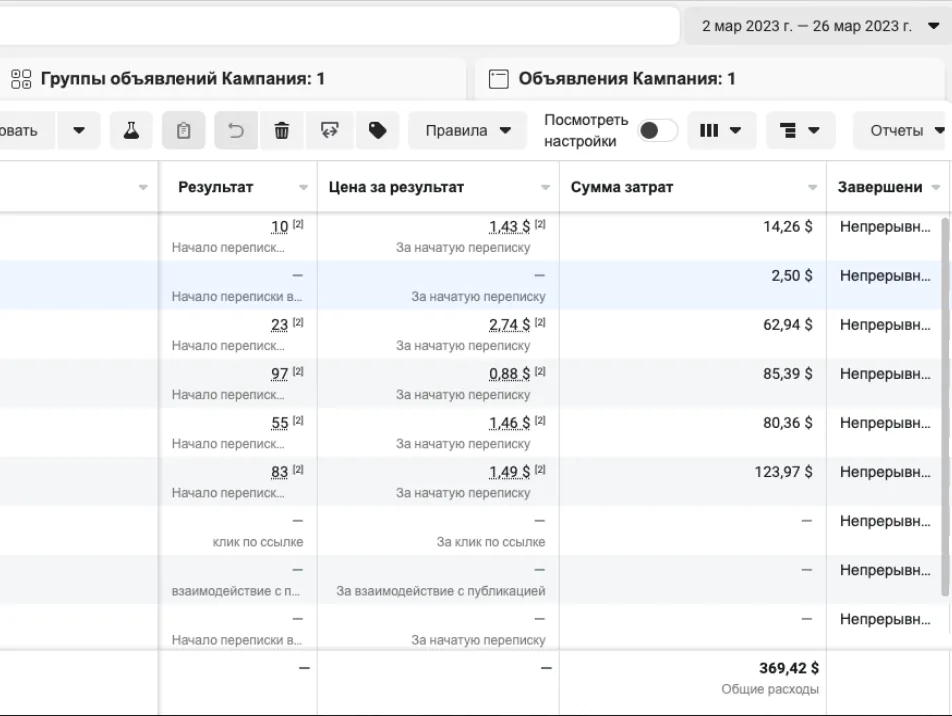This screenshot has height=716, width=952.
Task: Open the tag label icon
Action: [377, 130]
